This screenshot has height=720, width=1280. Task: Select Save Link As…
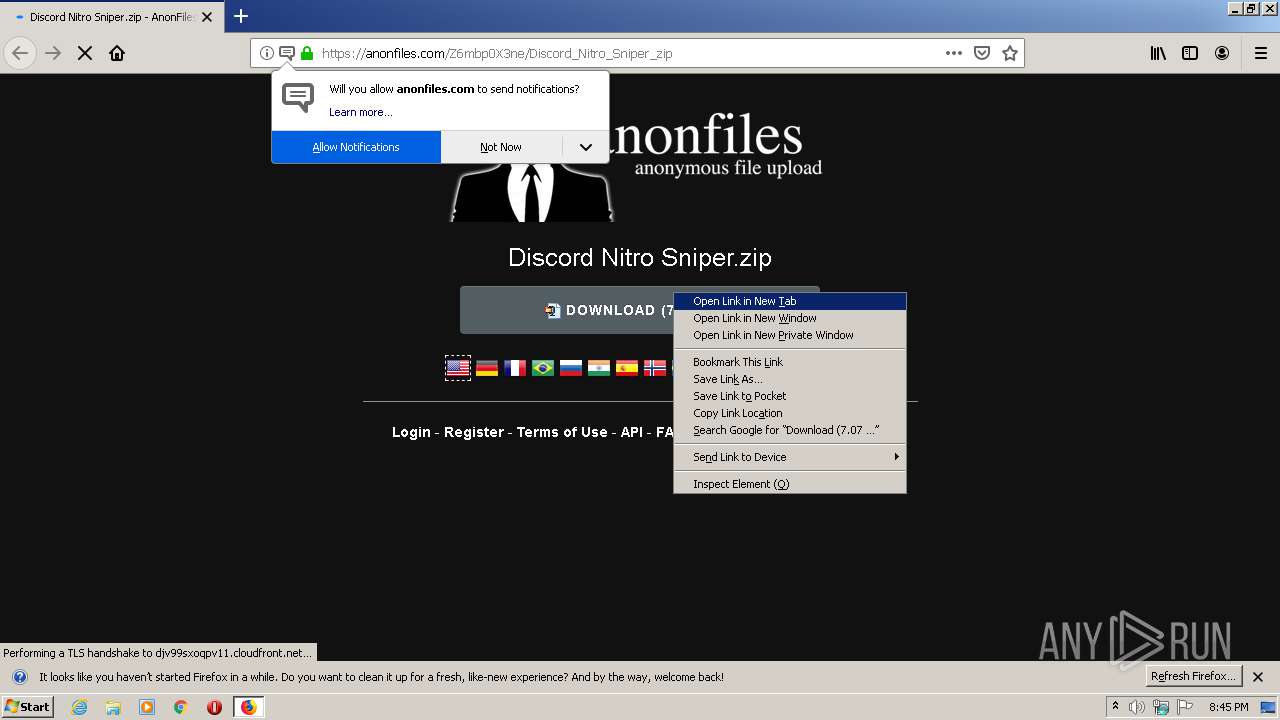point(790,379)
